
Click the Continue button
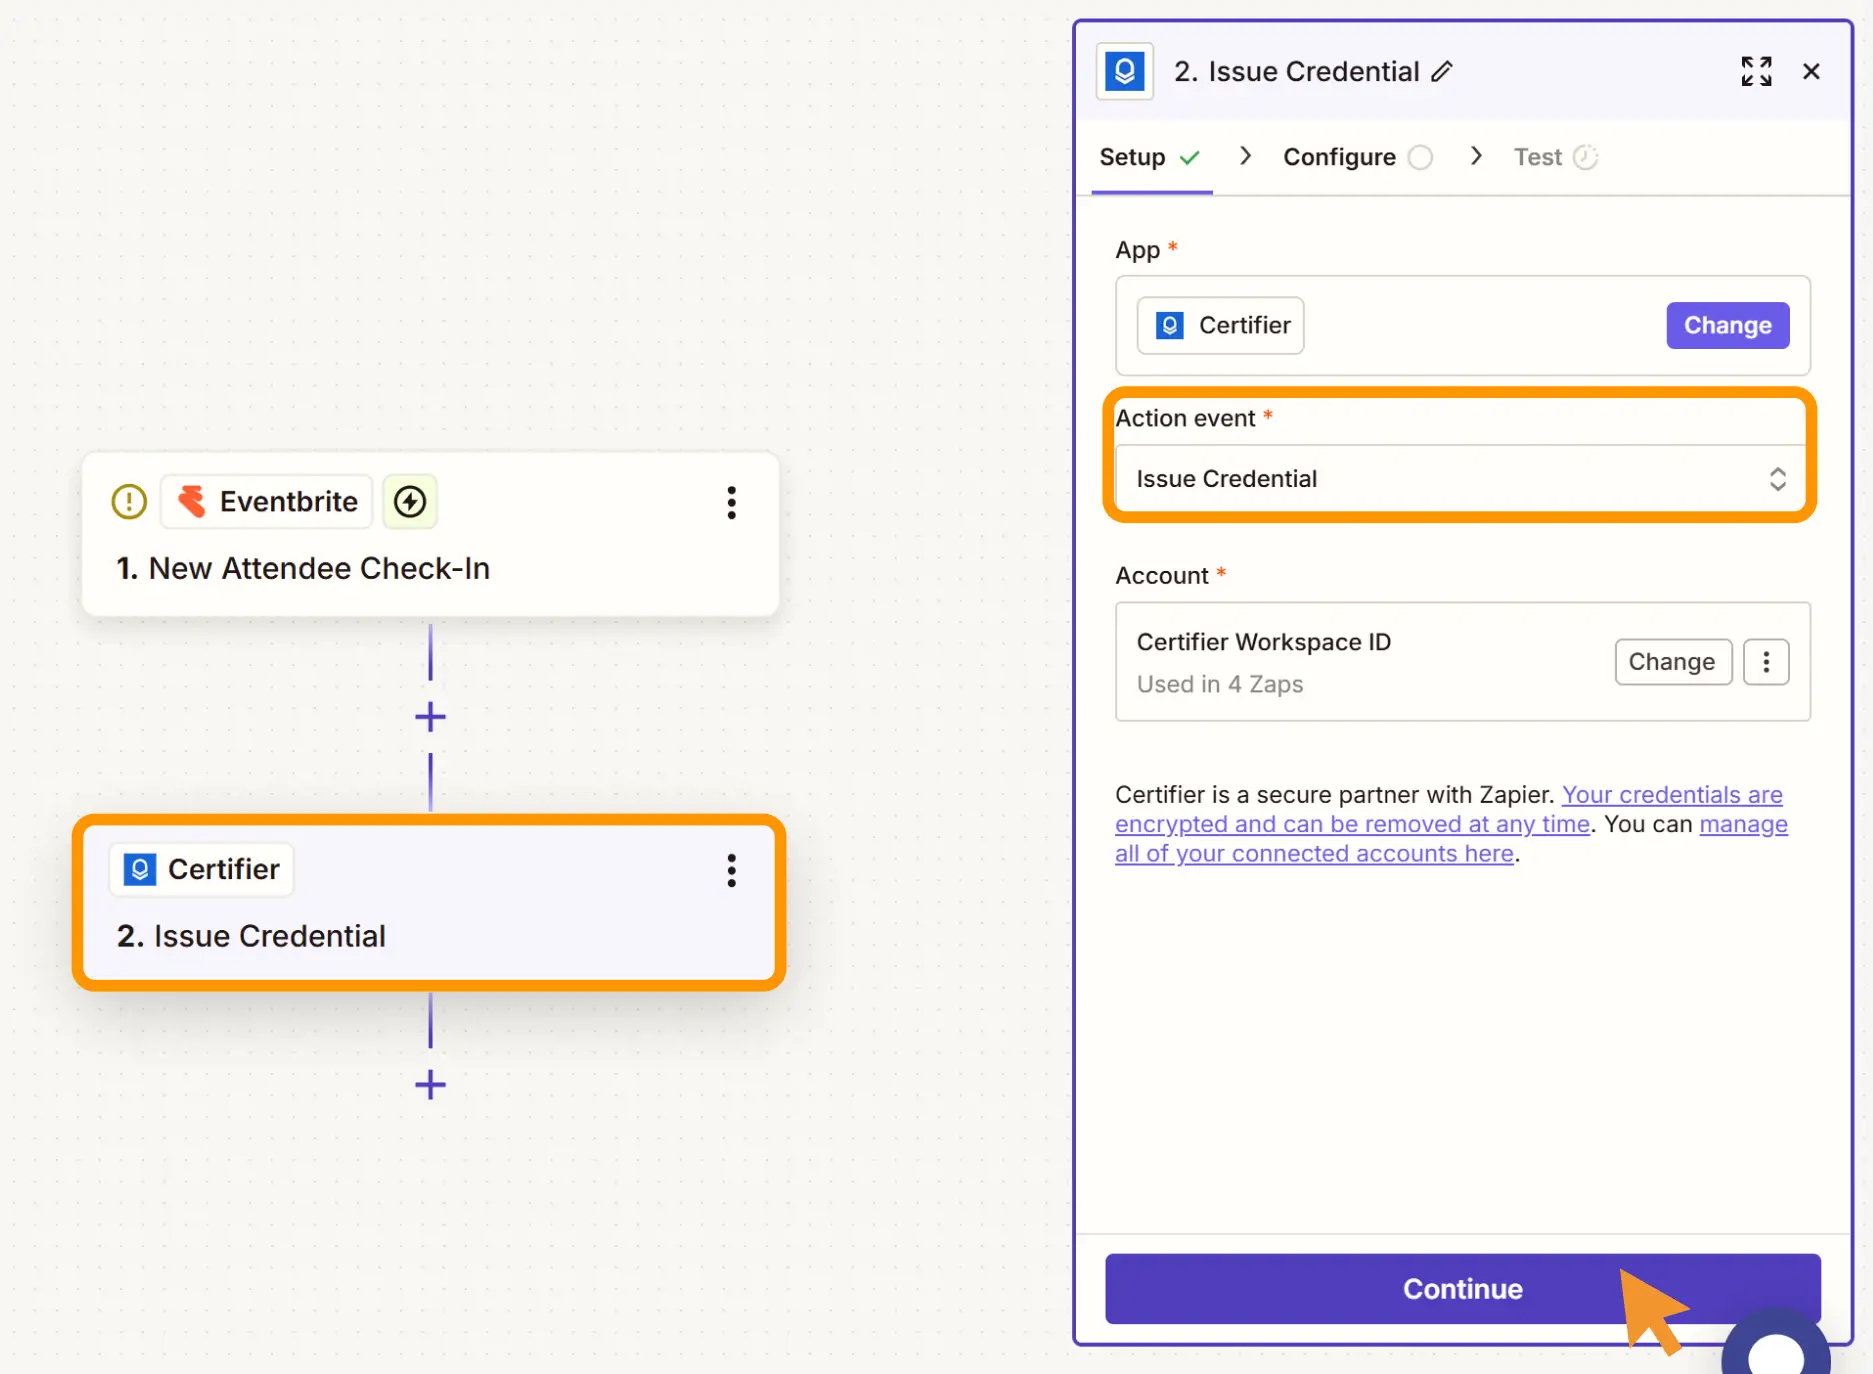click(x=1462, y=1288)
